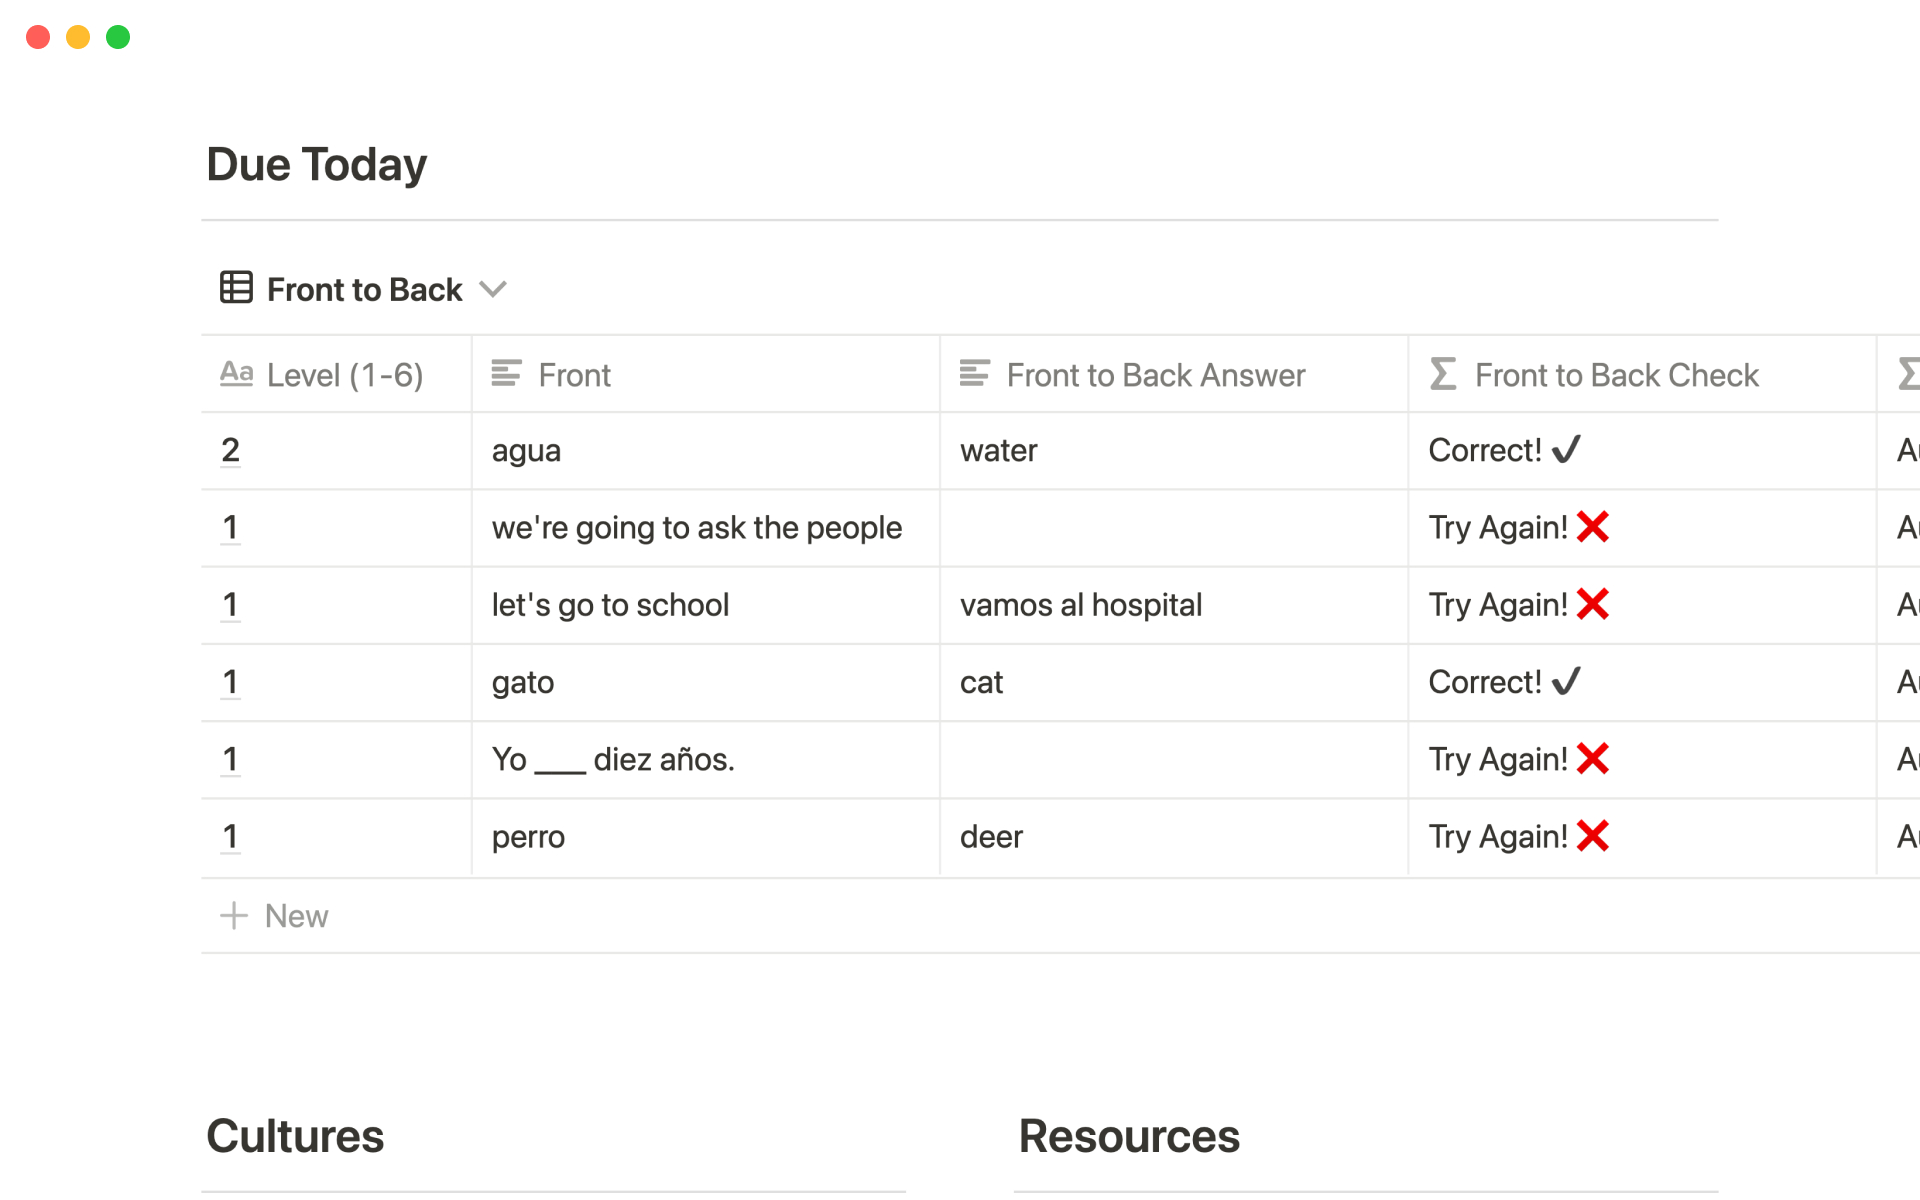Click the vamos al hospital answer cell
Viewport: 1920px width, 1200px height.
click(1080, 605)
